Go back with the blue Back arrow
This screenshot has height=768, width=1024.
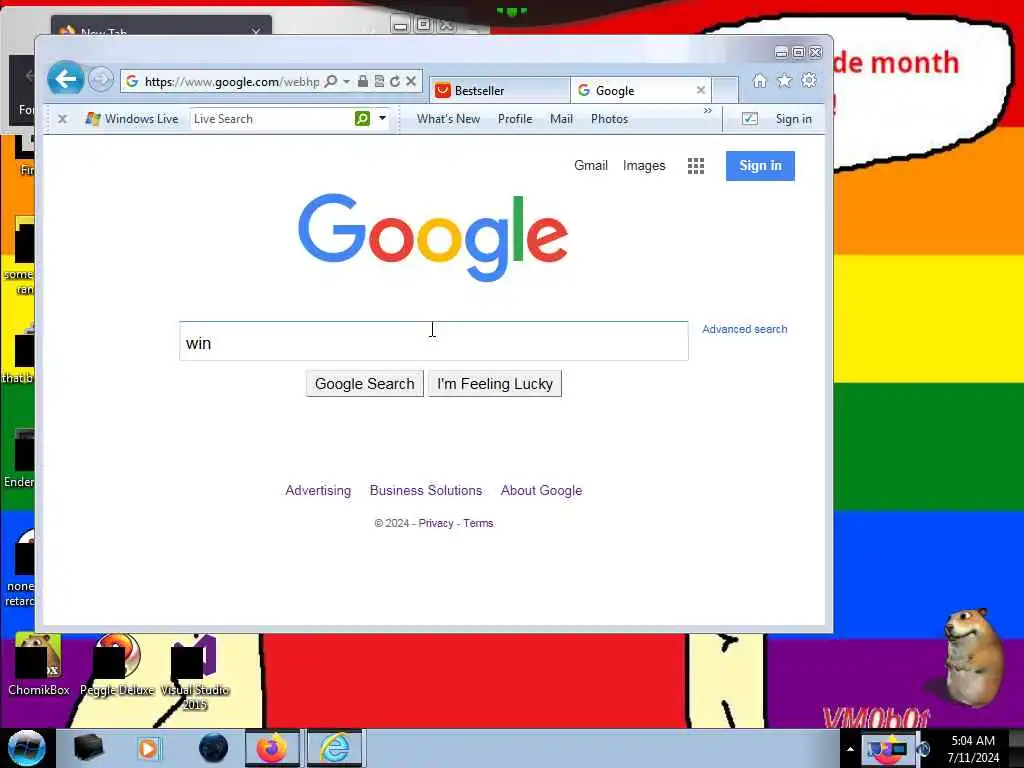pyautogui.click(x=65, y=80)
